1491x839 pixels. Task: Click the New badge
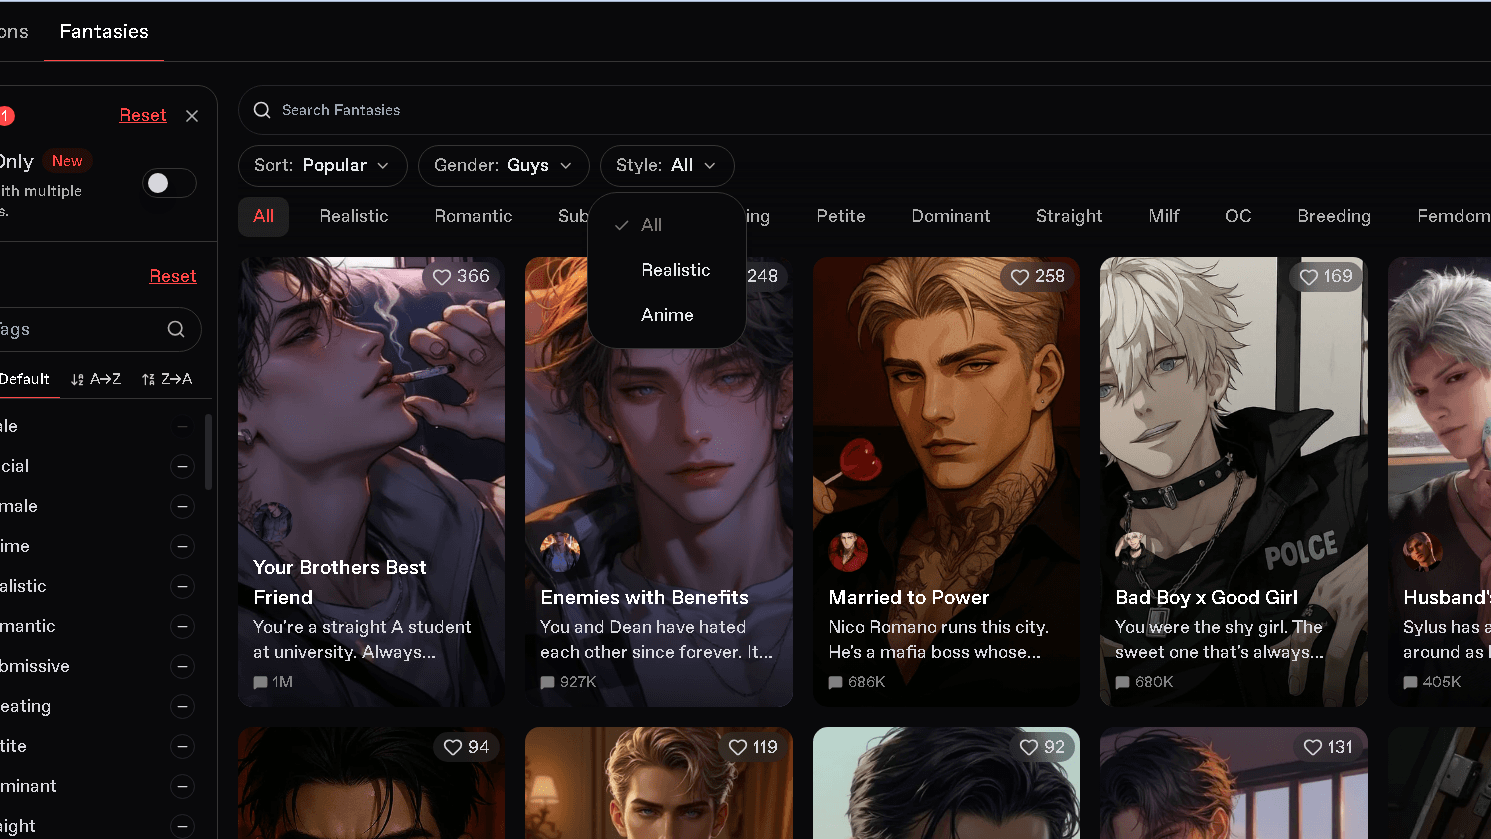click(x=67, y=161)
